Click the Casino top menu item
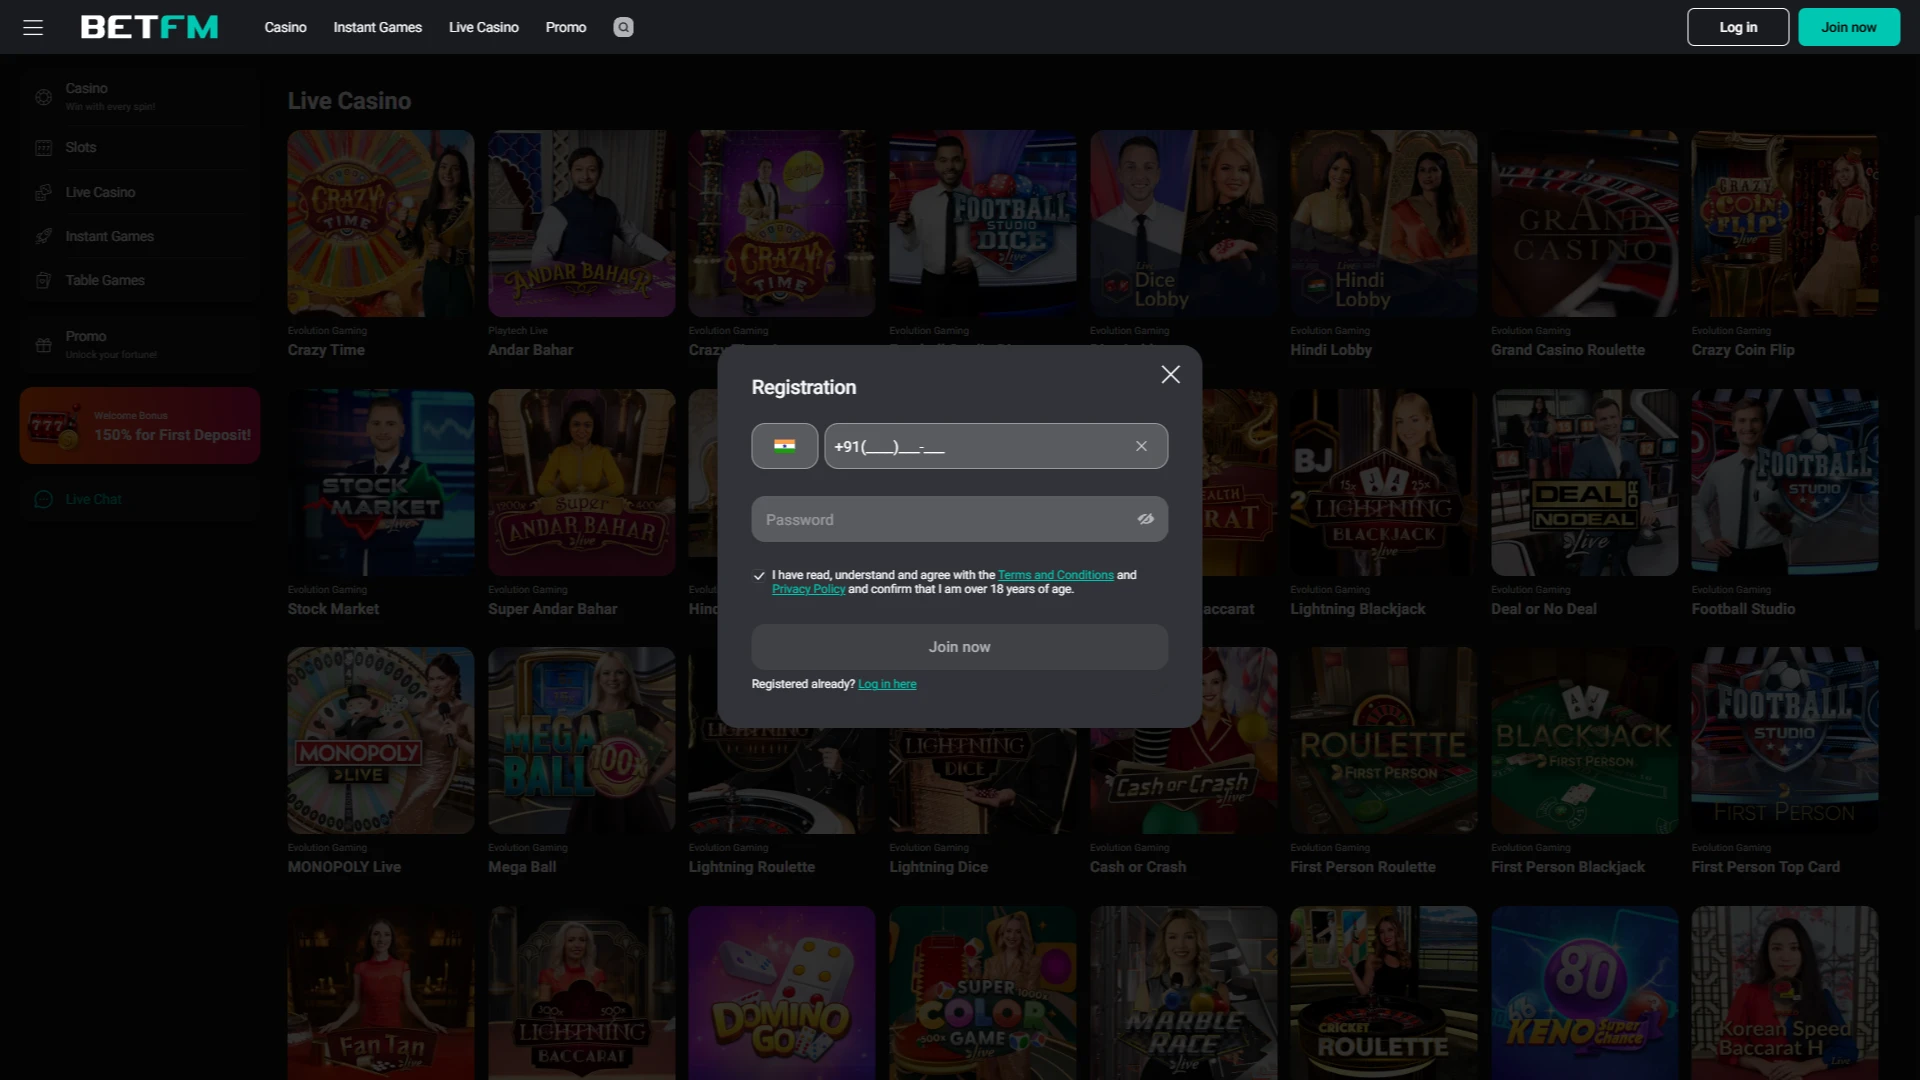 [285, 27]
